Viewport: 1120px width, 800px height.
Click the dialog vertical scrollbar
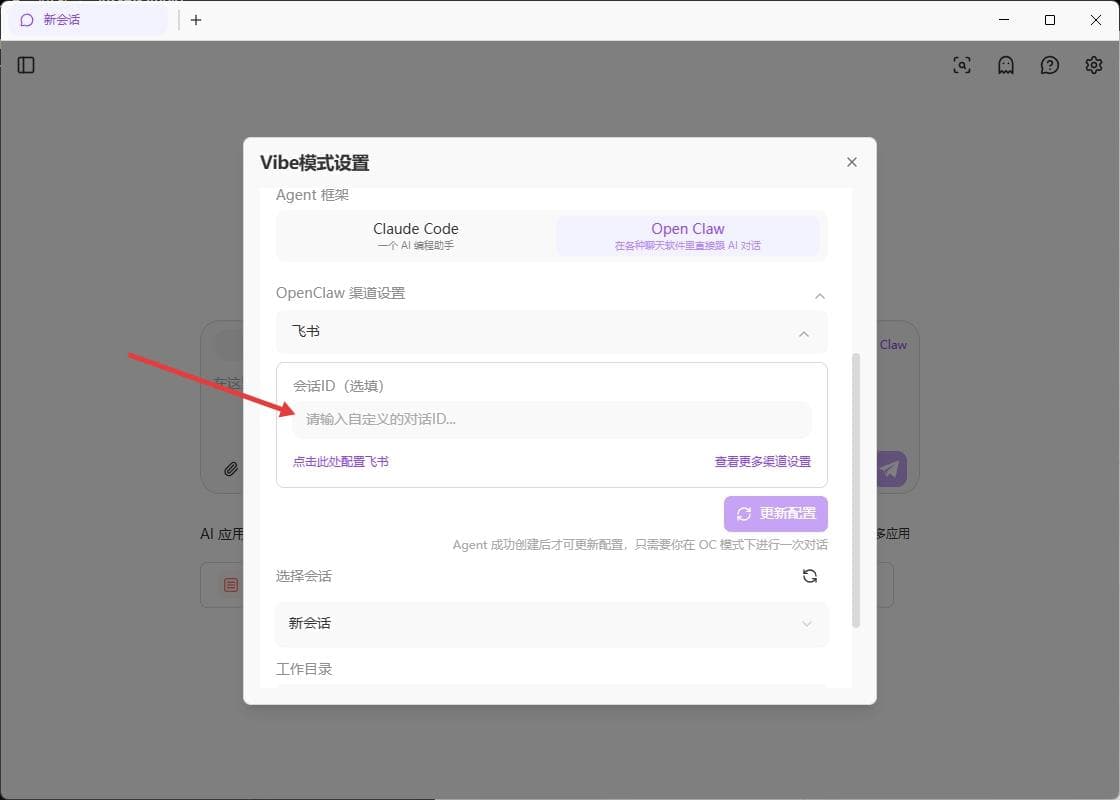point(856,491)
